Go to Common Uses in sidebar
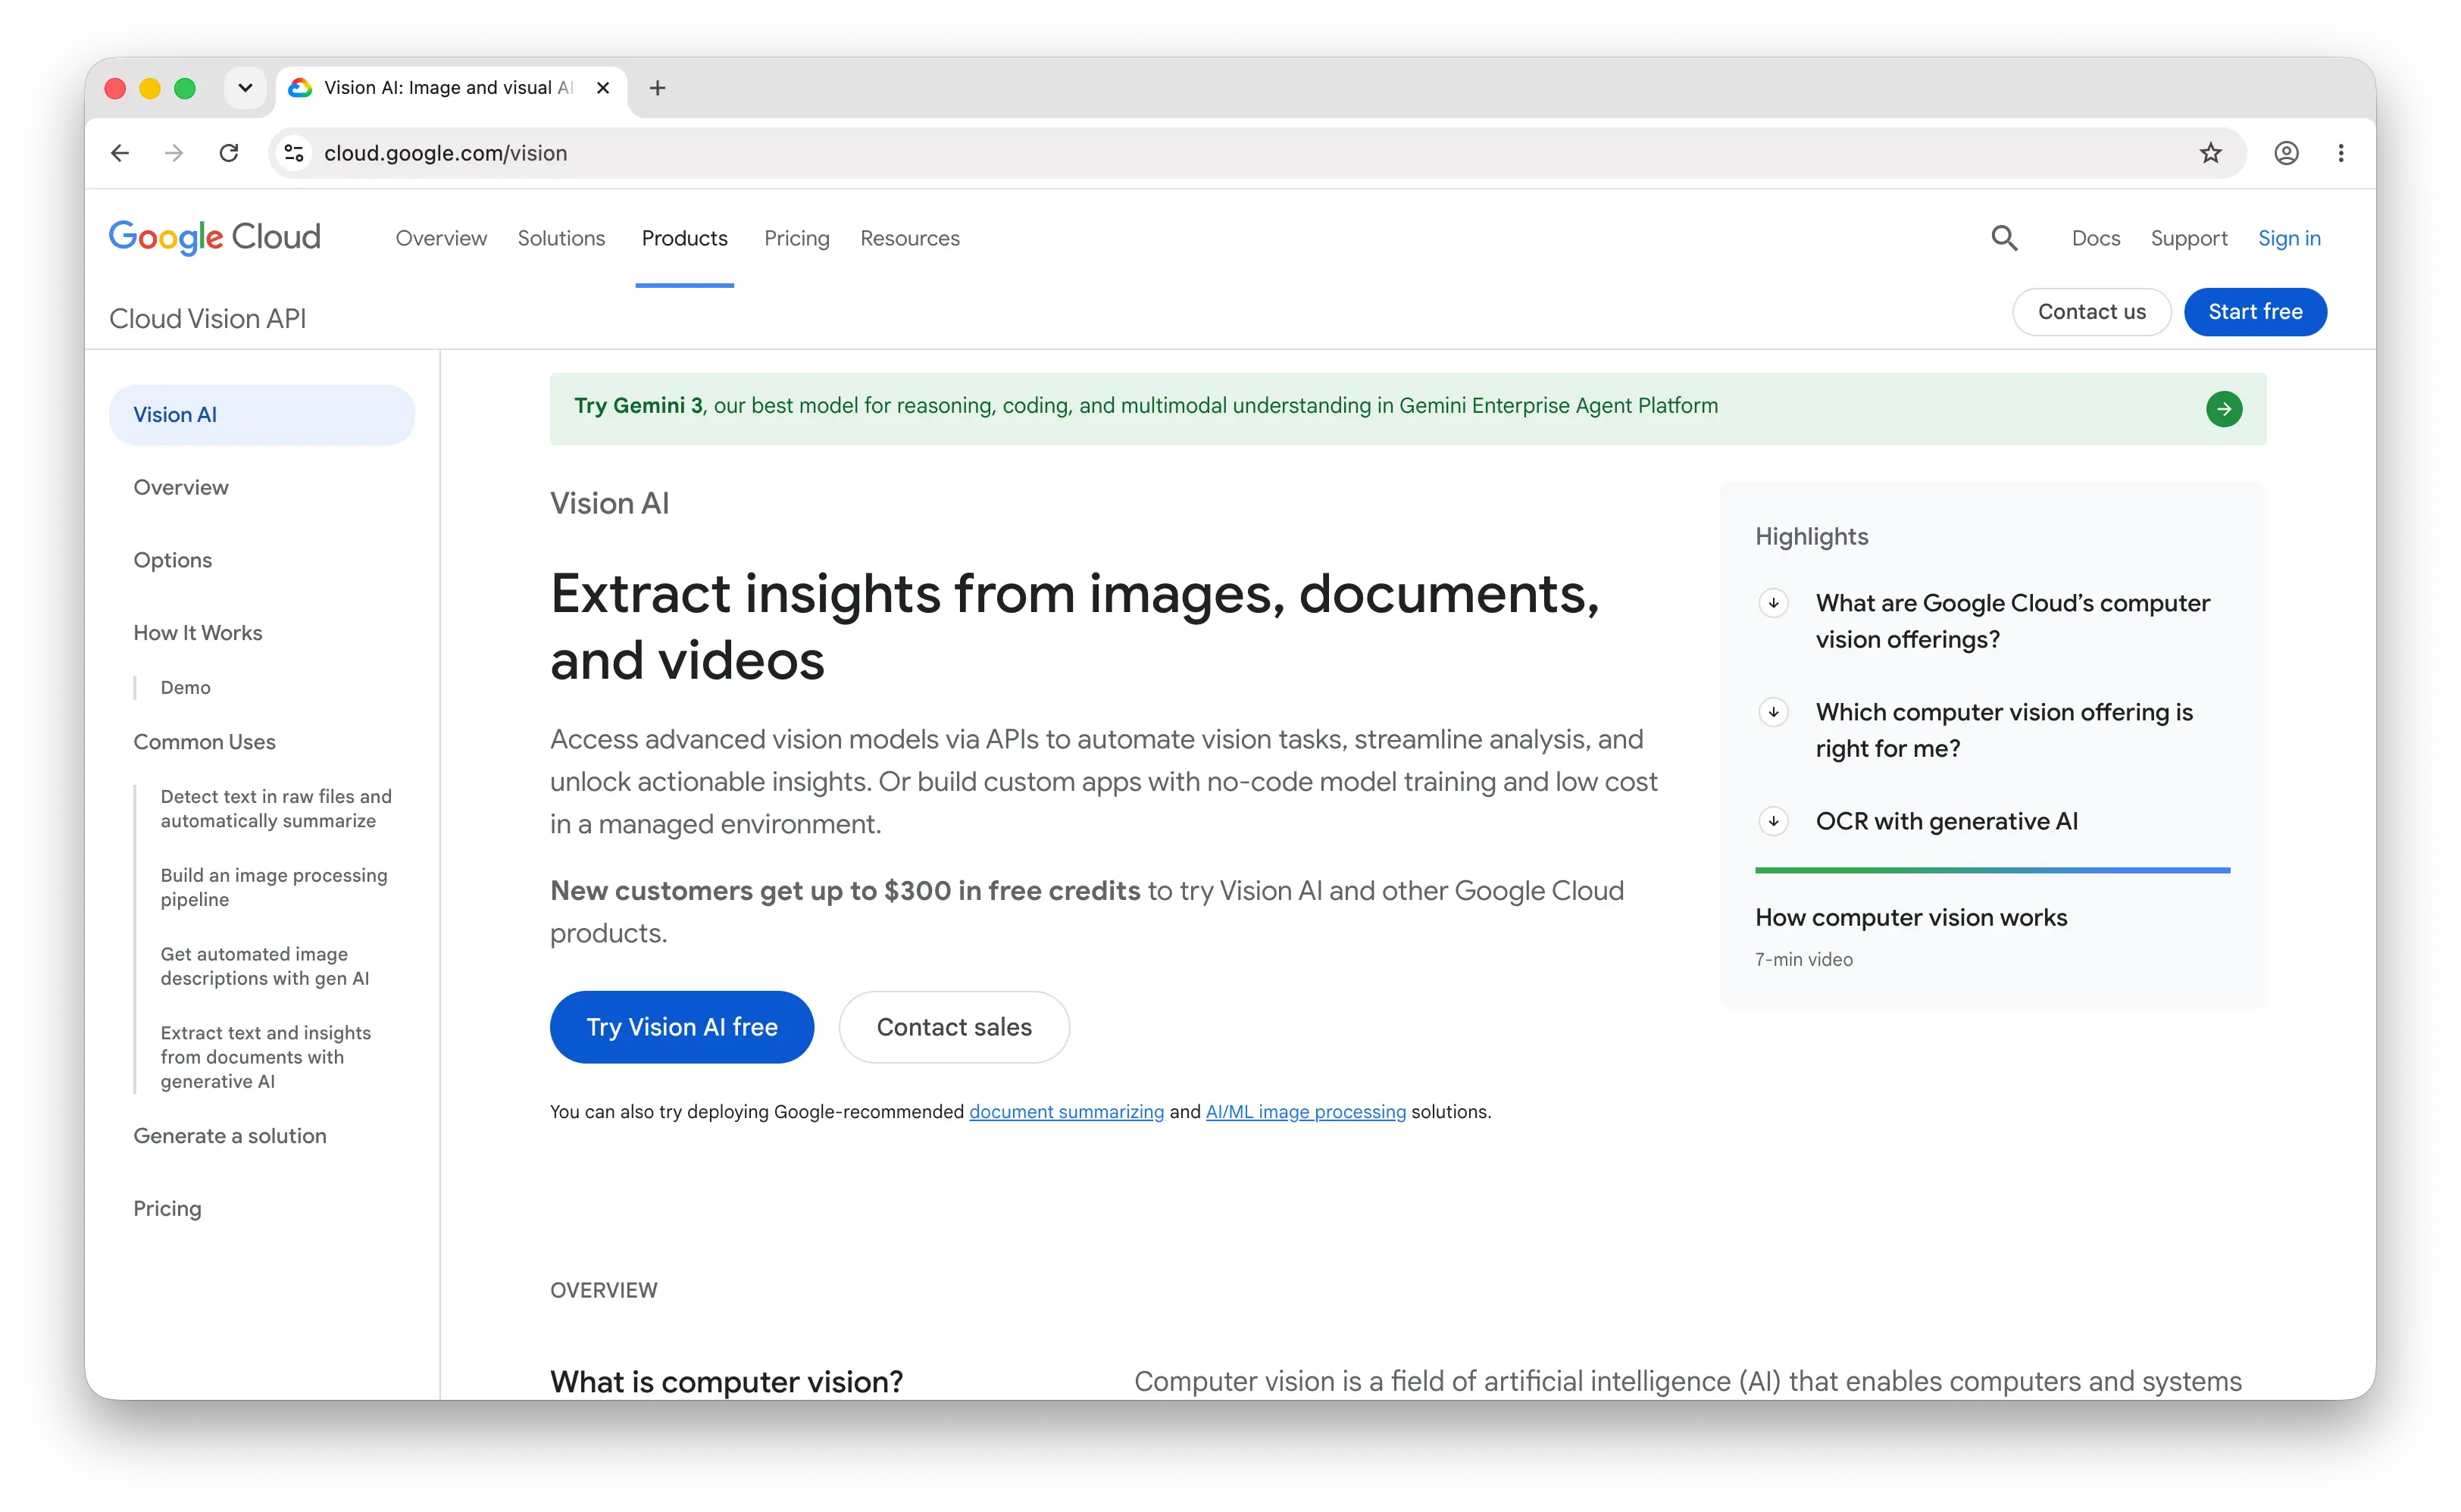This screenshot has width=2461, height=1512. pos(205,742)
